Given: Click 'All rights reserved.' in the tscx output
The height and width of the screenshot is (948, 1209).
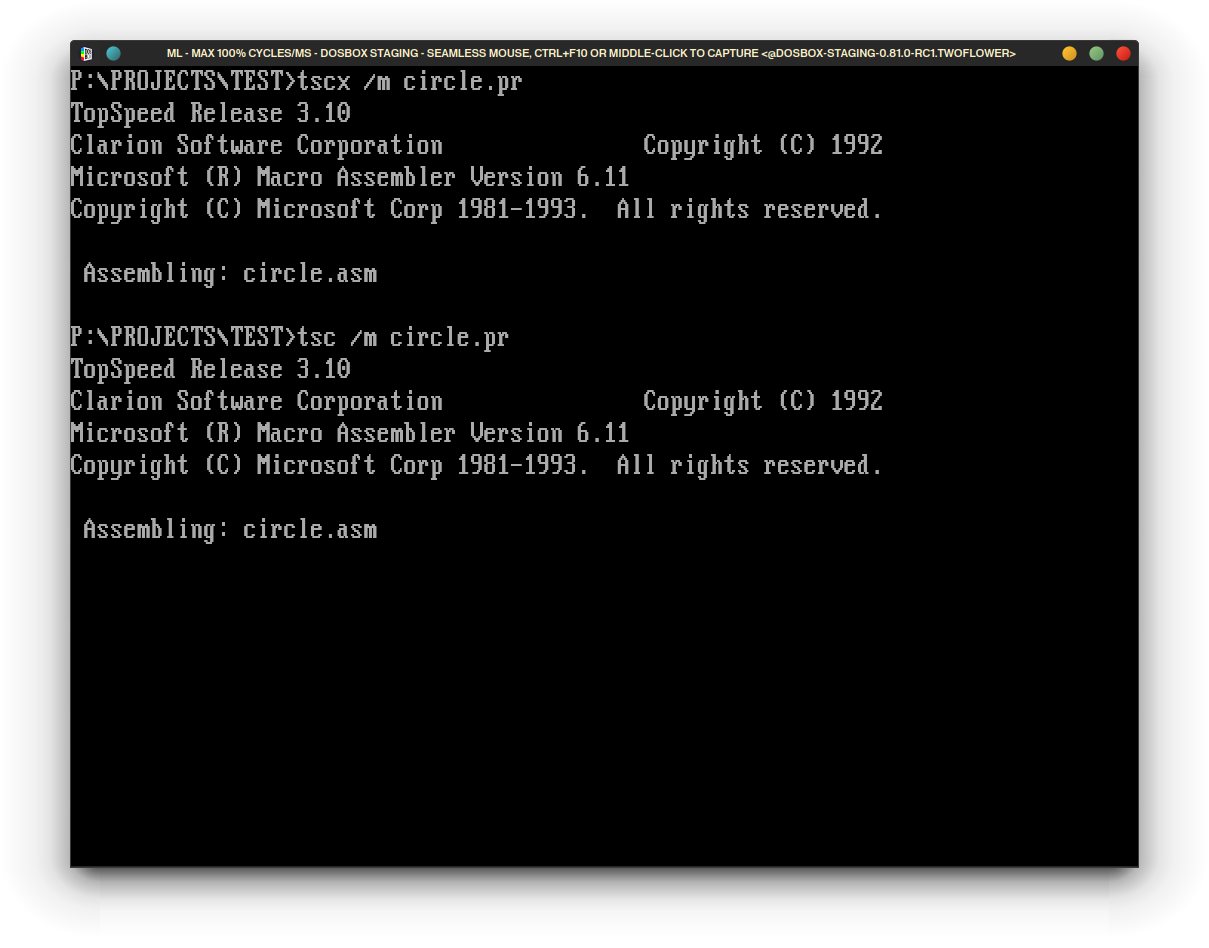Looking at the screenshot, I should (750, 210).
